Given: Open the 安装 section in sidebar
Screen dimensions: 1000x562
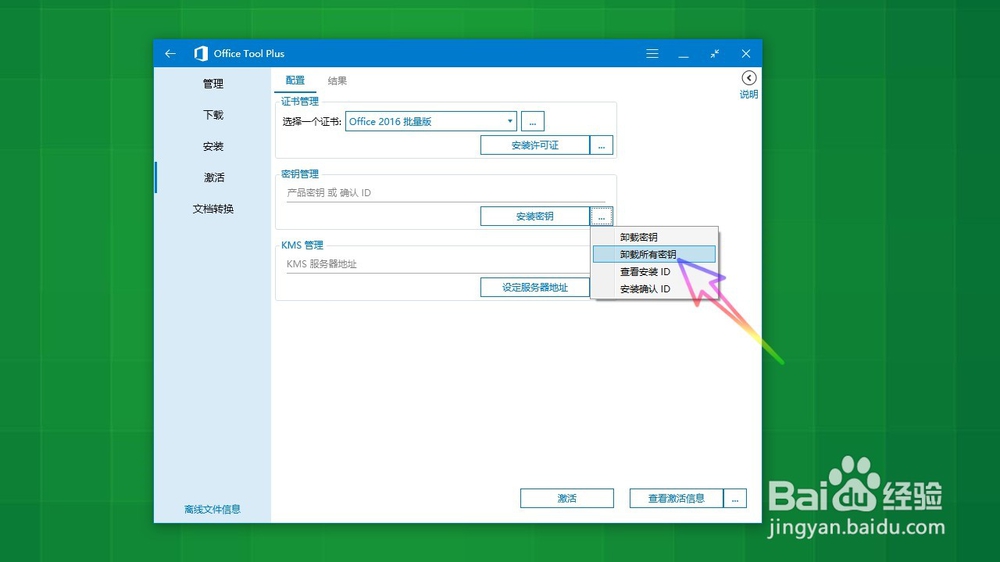Looking at the screenshot, I should click(213, 146).
